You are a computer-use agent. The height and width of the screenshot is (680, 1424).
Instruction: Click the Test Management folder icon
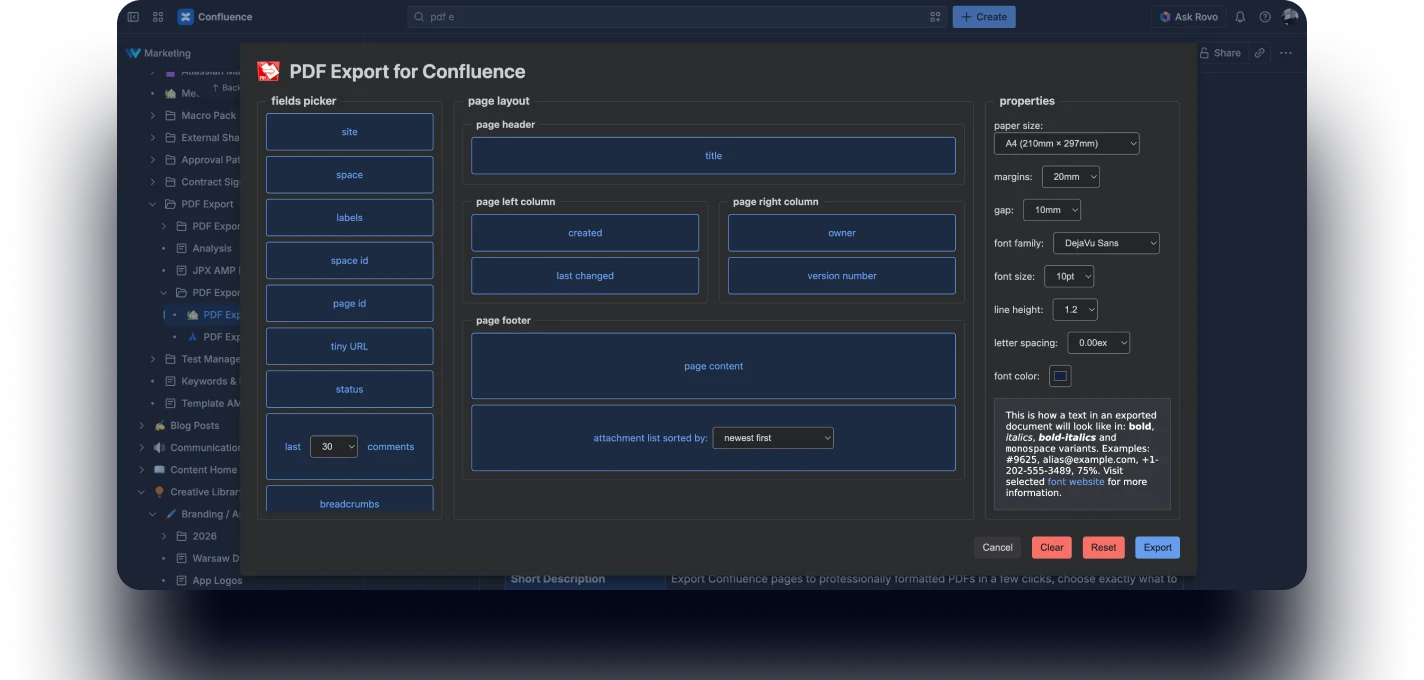170,359
